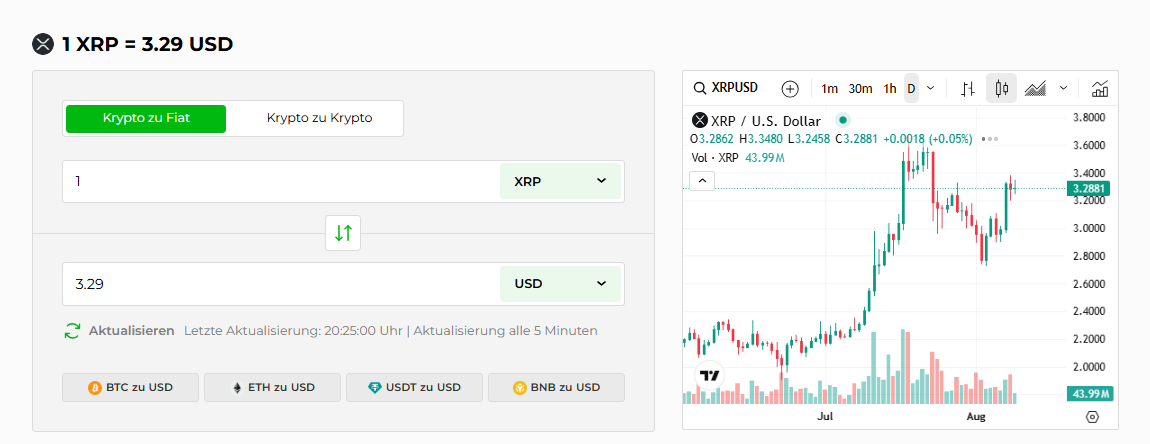Switch to Krypto zu Fiat mode
Screen dimensions: 1150x444
click(x=146, y=118)
